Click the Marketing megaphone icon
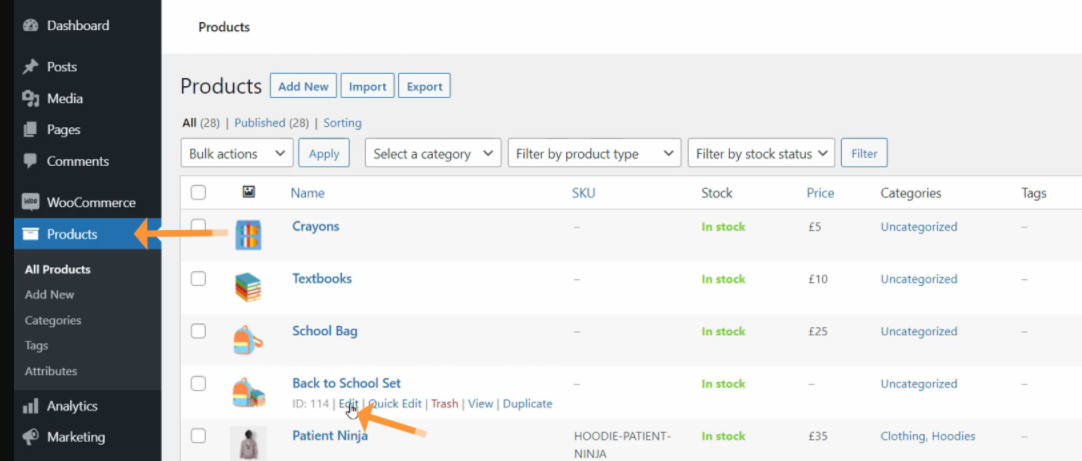Image resolution: width=1082 pixels, height=461 pixels. pos(29,437)
